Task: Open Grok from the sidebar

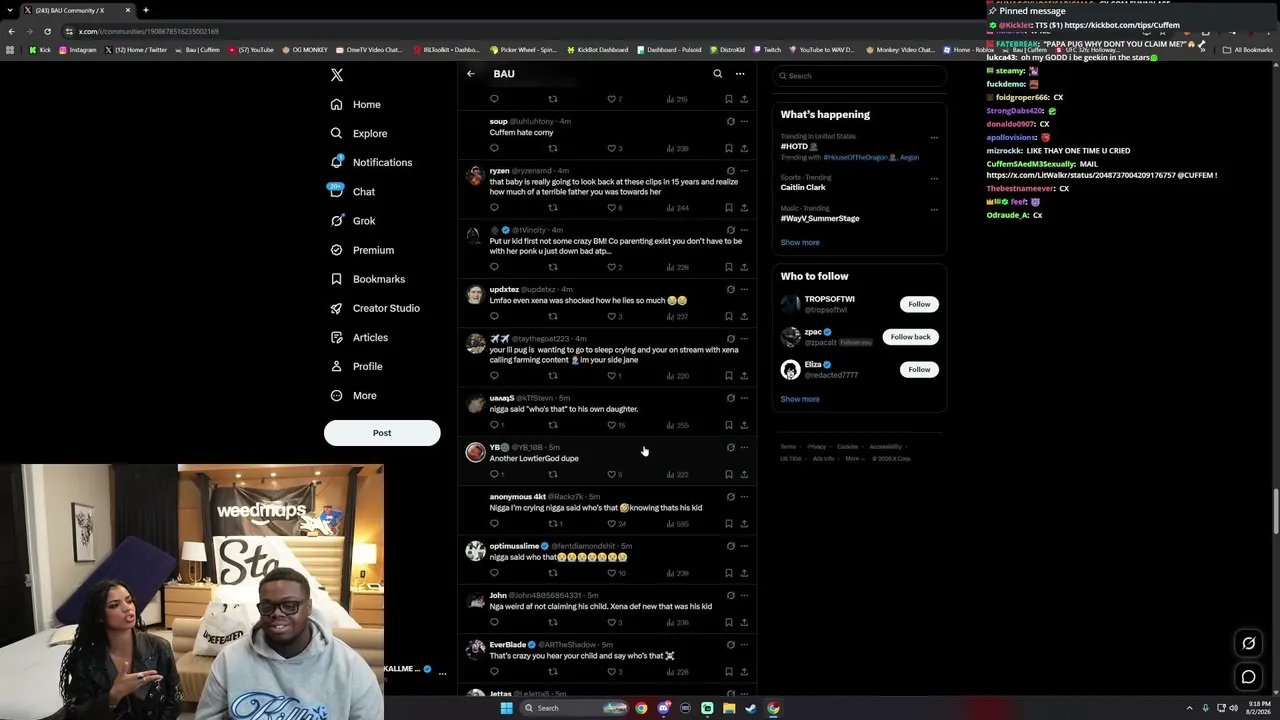Action: pyautogui.click(x=353, y=221)
